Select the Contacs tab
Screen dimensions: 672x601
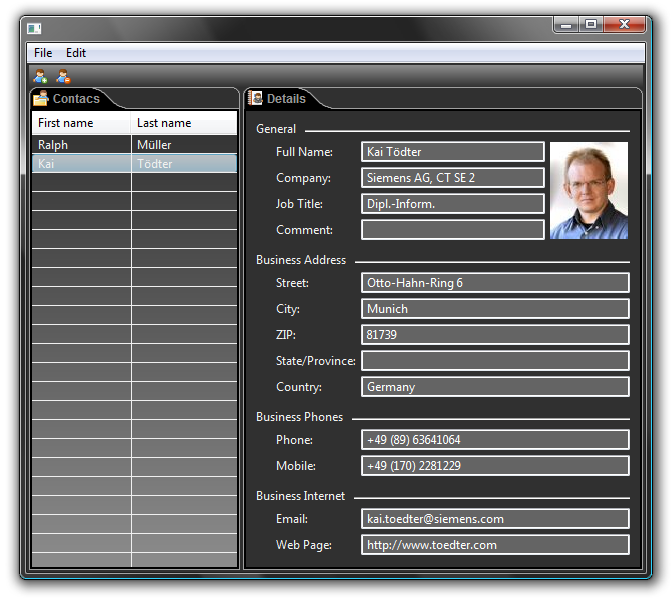(x=76, y=99)
